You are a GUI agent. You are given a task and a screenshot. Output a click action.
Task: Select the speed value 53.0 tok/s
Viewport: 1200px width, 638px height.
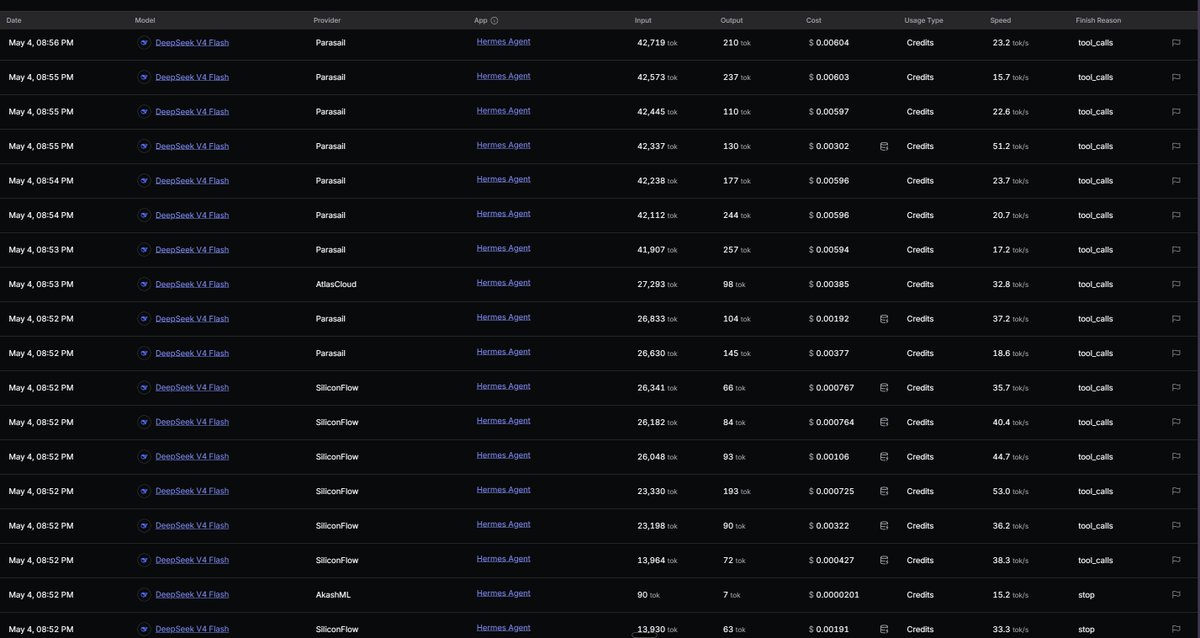tap(1011, 491)
